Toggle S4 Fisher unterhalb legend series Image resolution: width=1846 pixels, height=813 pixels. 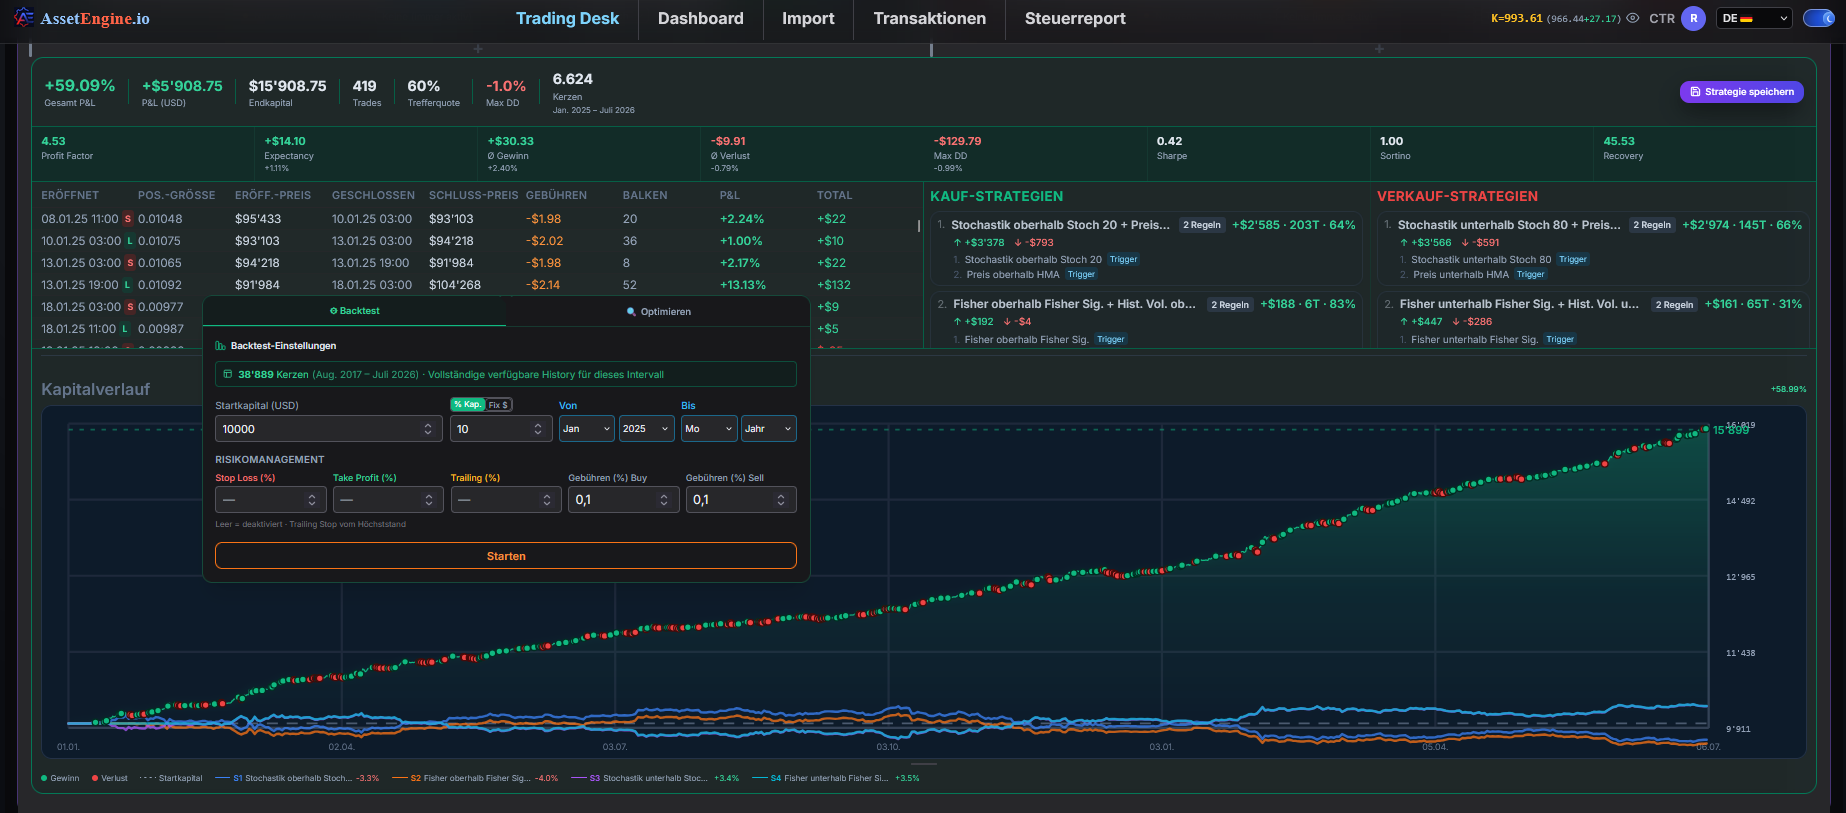835,778
